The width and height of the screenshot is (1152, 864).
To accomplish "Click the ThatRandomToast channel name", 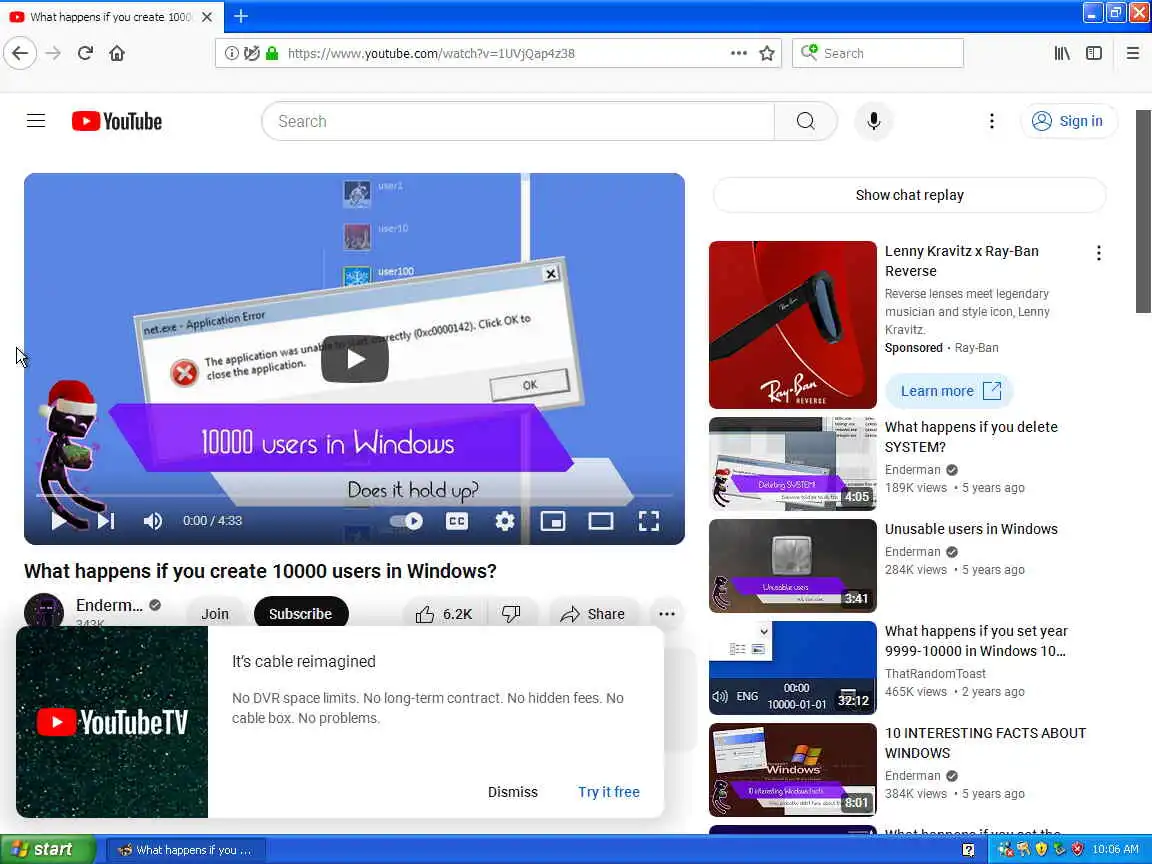I will coord(935,674).
